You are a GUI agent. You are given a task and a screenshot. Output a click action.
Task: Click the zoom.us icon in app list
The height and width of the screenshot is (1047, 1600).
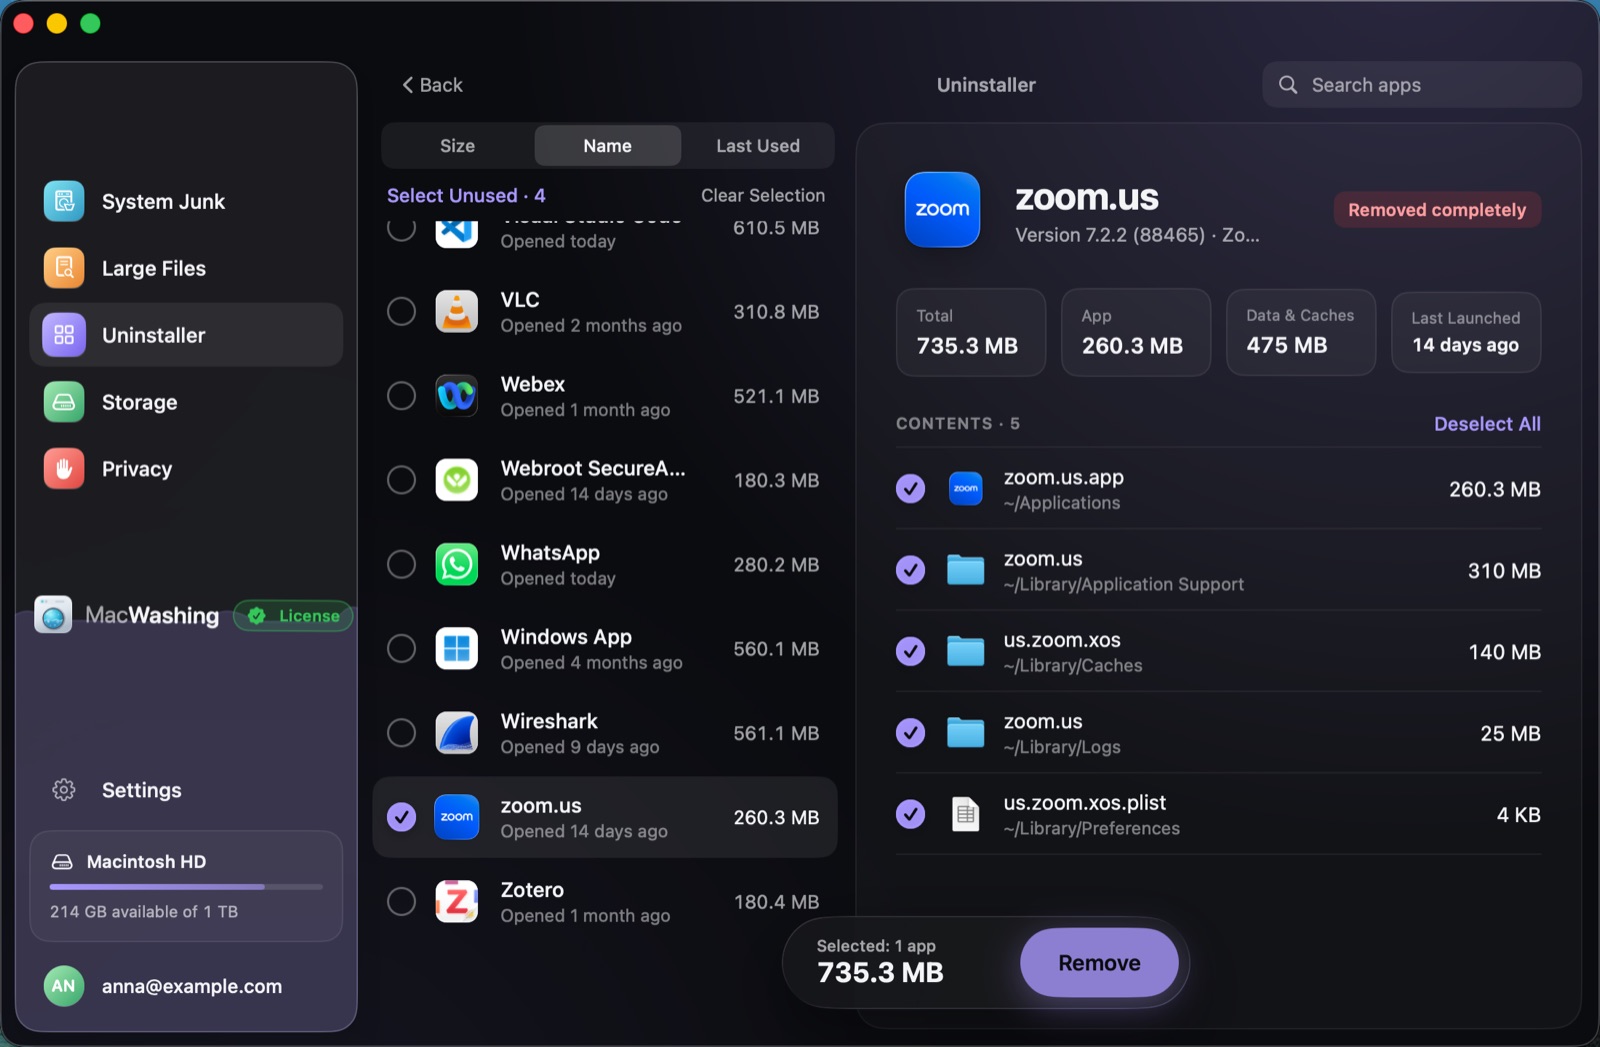[x=457, y=817]
